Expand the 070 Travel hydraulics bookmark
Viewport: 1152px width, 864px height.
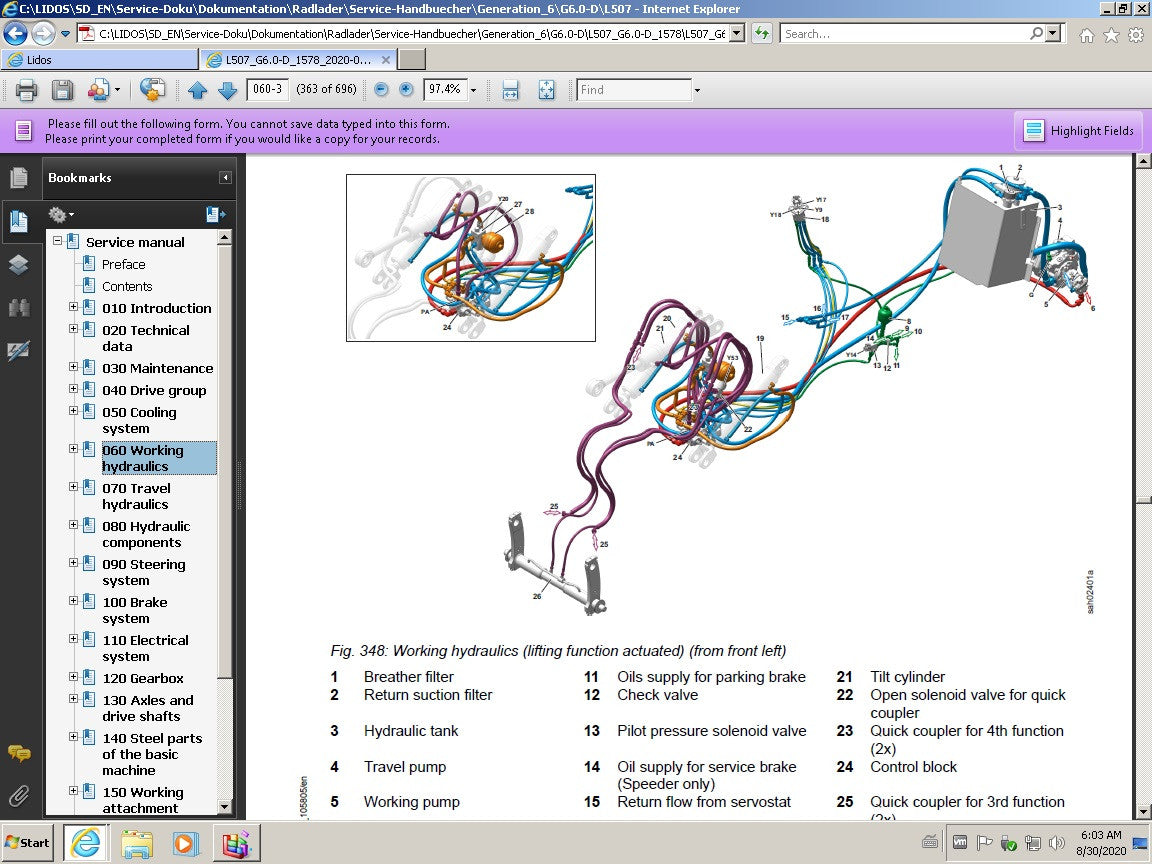click(x=73, y=487)
